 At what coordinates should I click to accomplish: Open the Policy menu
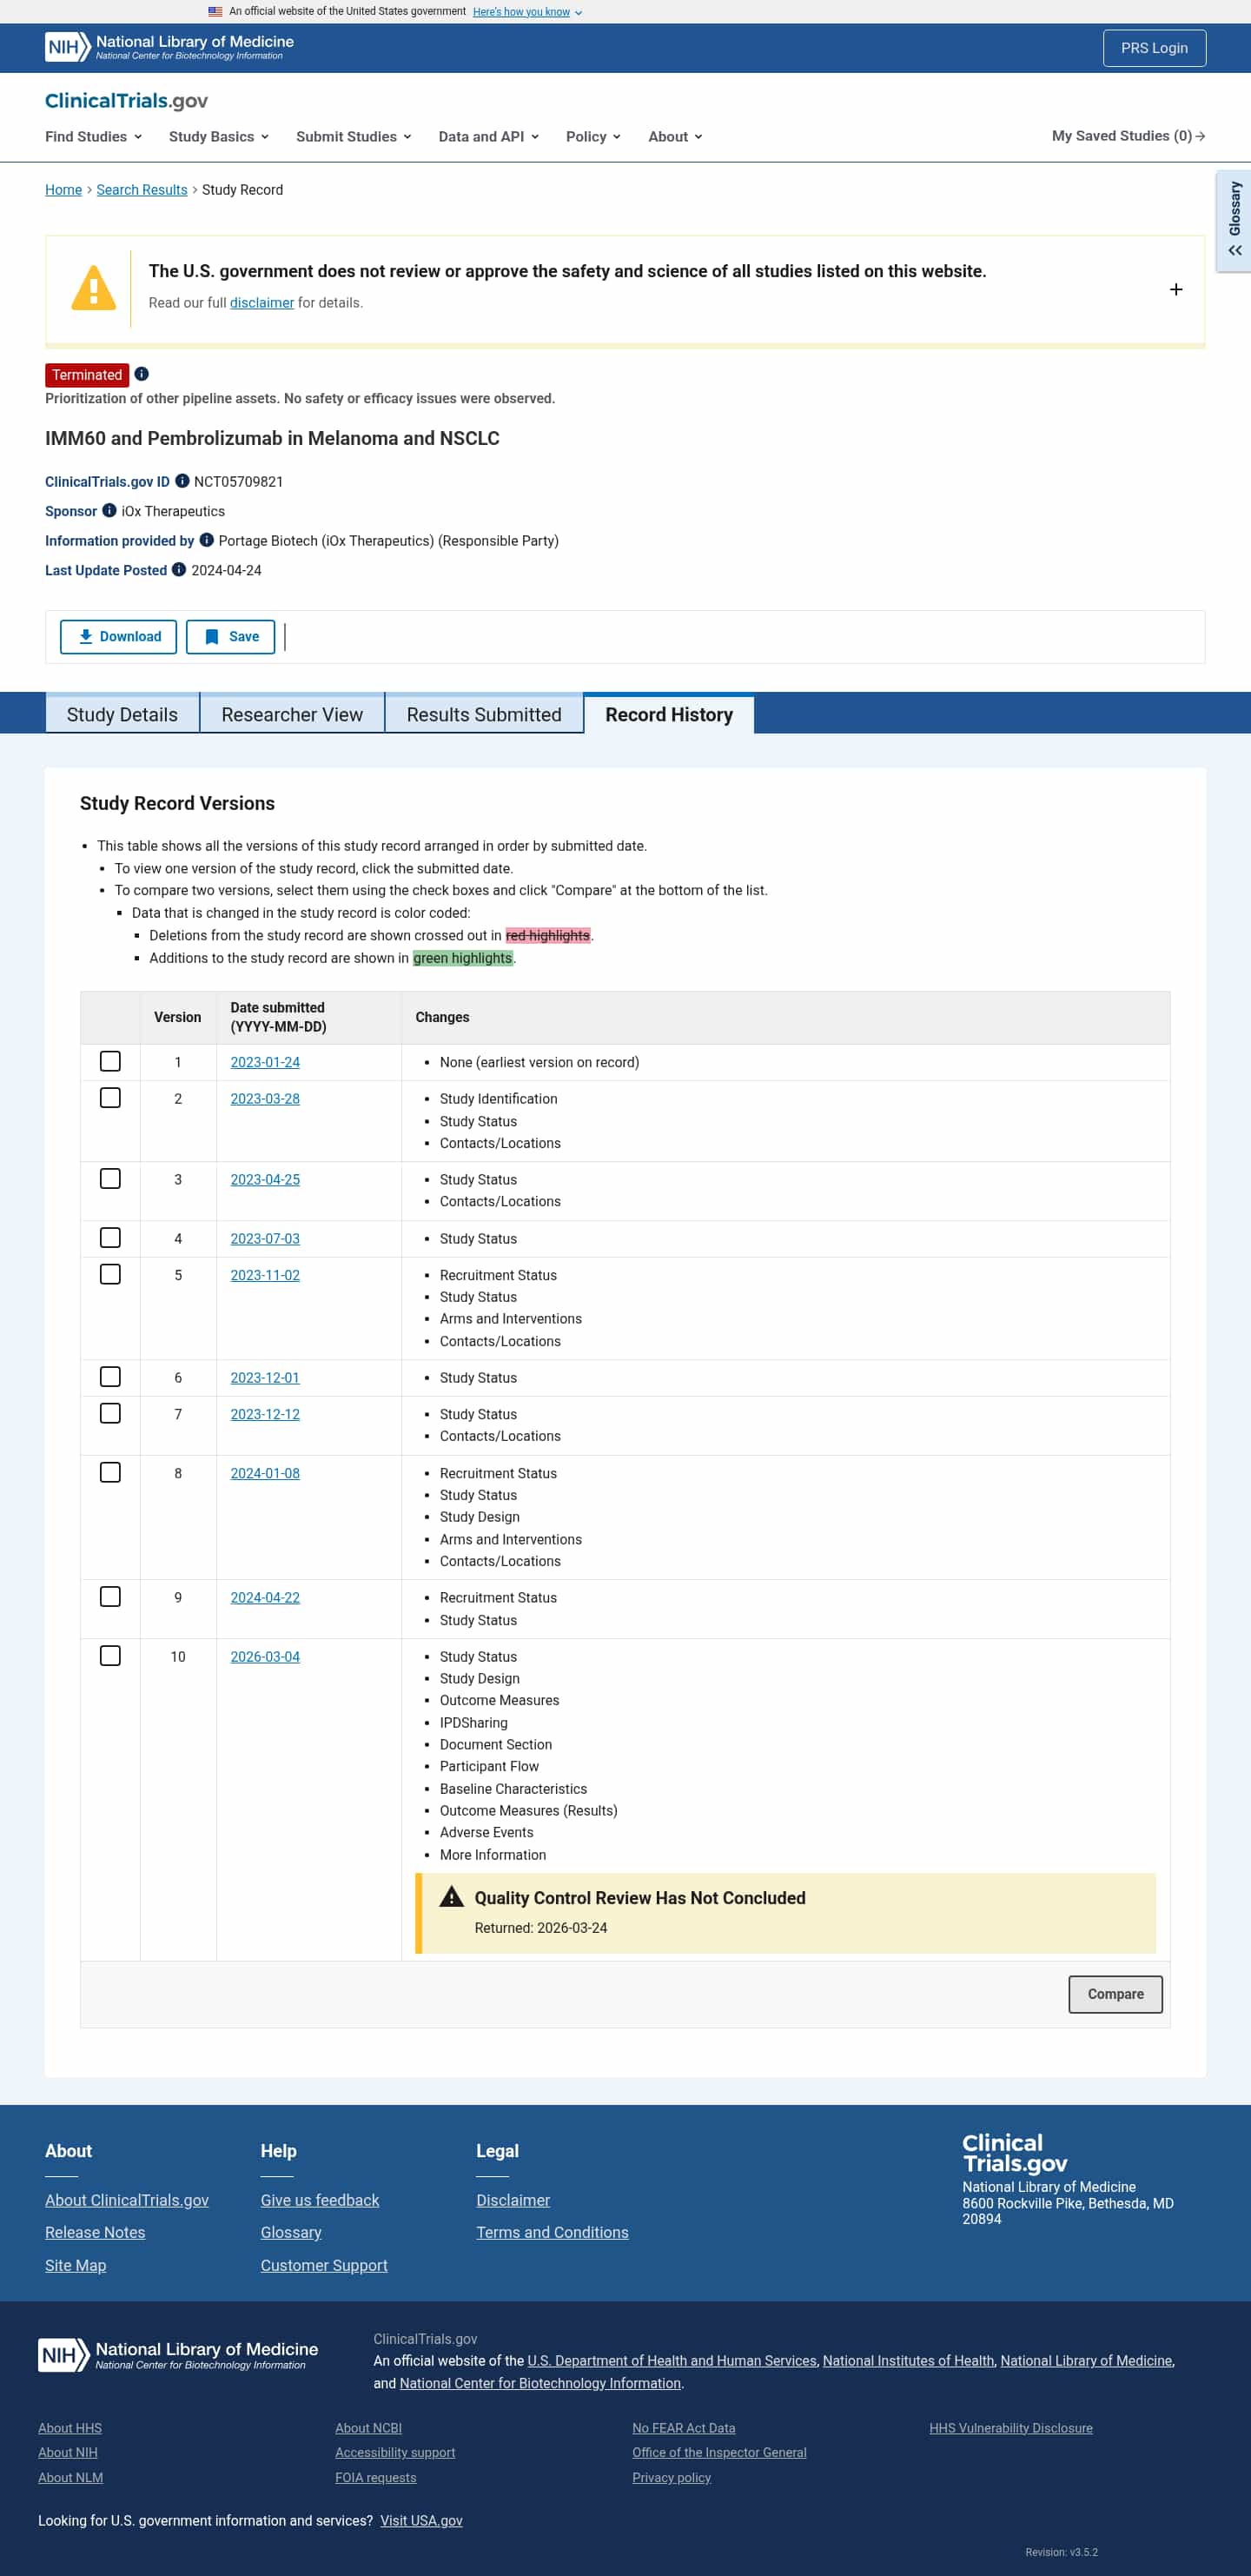[593, 136]
